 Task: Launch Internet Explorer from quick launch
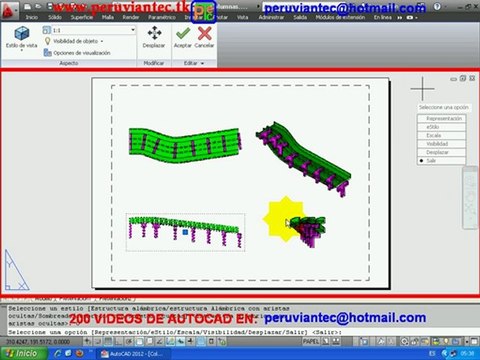pos(58,353)
